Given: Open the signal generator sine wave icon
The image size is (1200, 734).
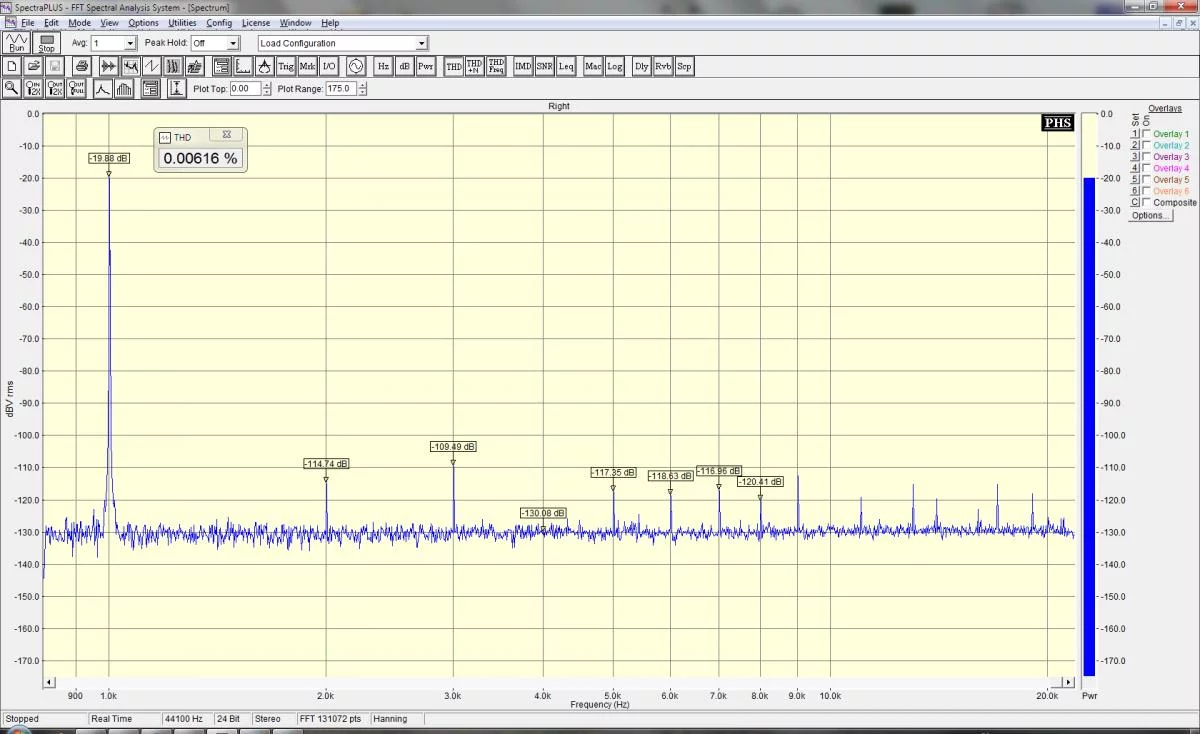Looking at the screenshot, I should click(x=355, y=66).
